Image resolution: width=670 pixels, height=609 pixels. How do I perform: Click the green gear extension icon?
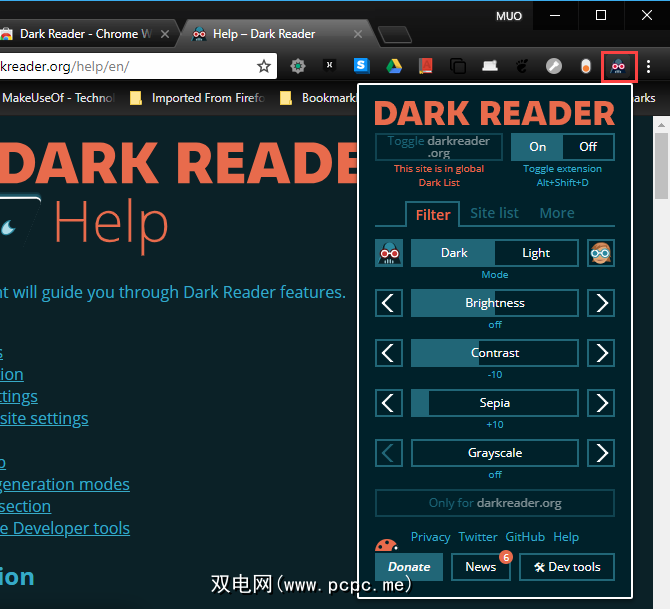pyautogui.click(x=298, y=66)
